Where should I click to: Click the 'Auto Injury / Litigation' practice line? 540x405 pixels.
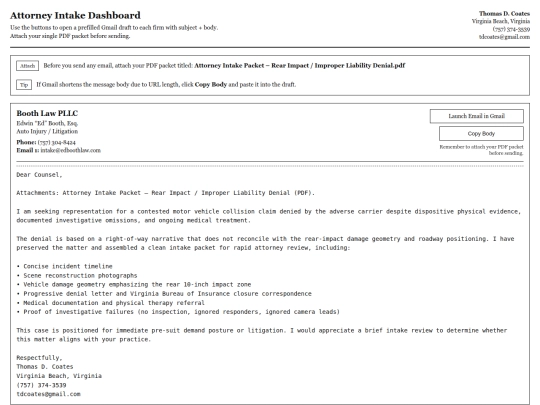[x=47, y=131]
